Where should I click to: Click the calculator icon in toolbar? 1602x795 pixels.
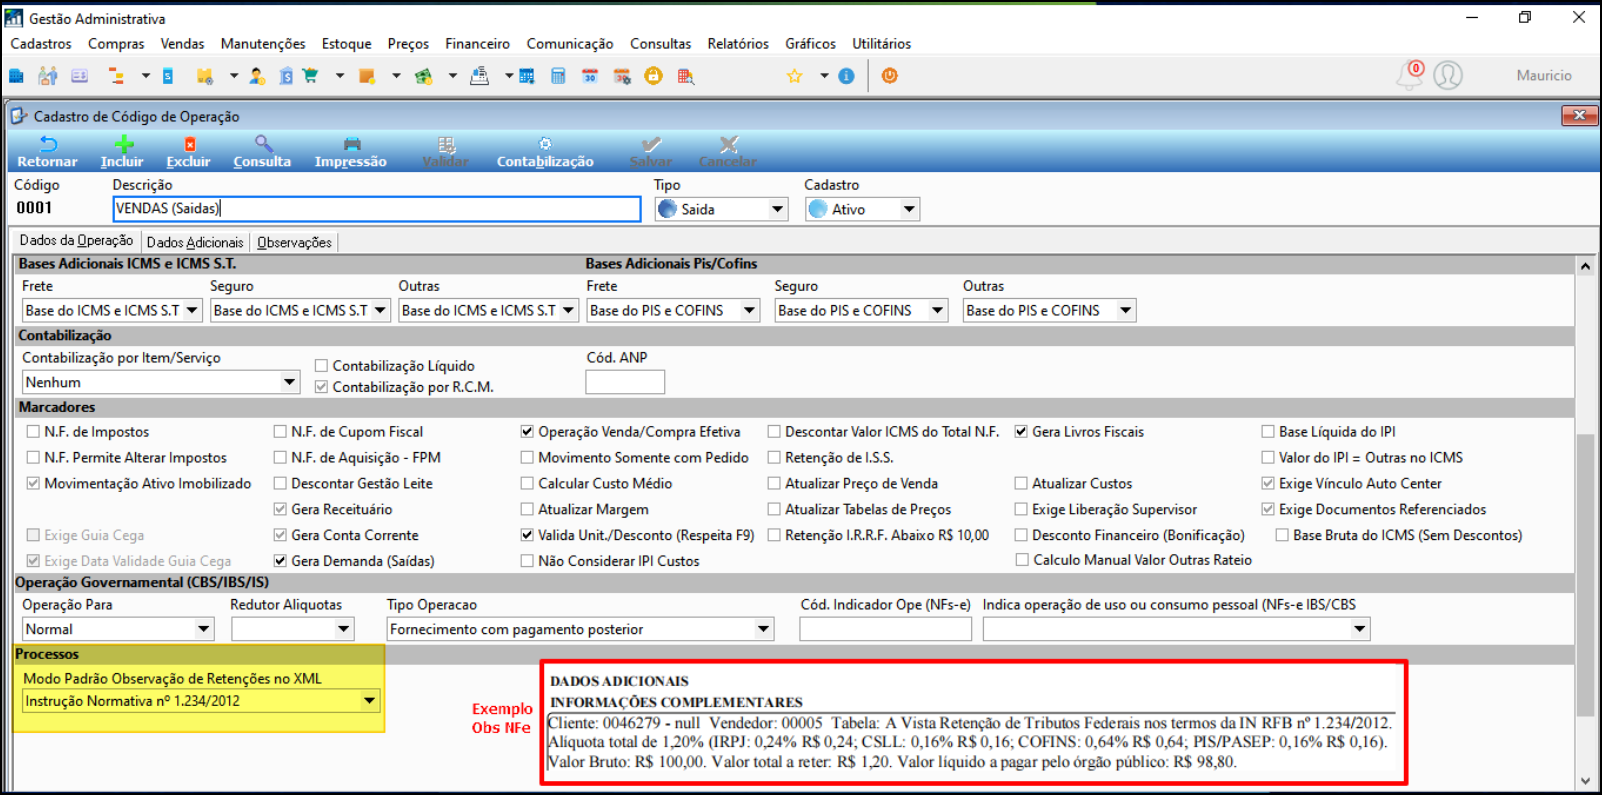[558, 76]
